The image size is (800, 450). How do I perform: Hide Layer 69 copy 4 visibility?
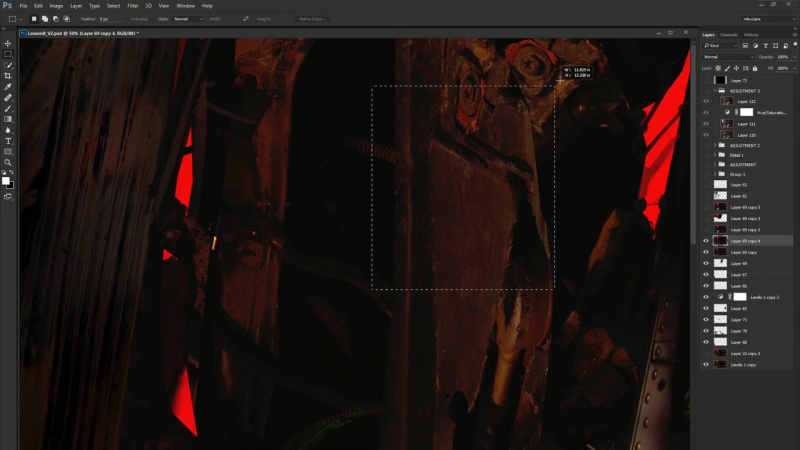click(x=706, y=241)
